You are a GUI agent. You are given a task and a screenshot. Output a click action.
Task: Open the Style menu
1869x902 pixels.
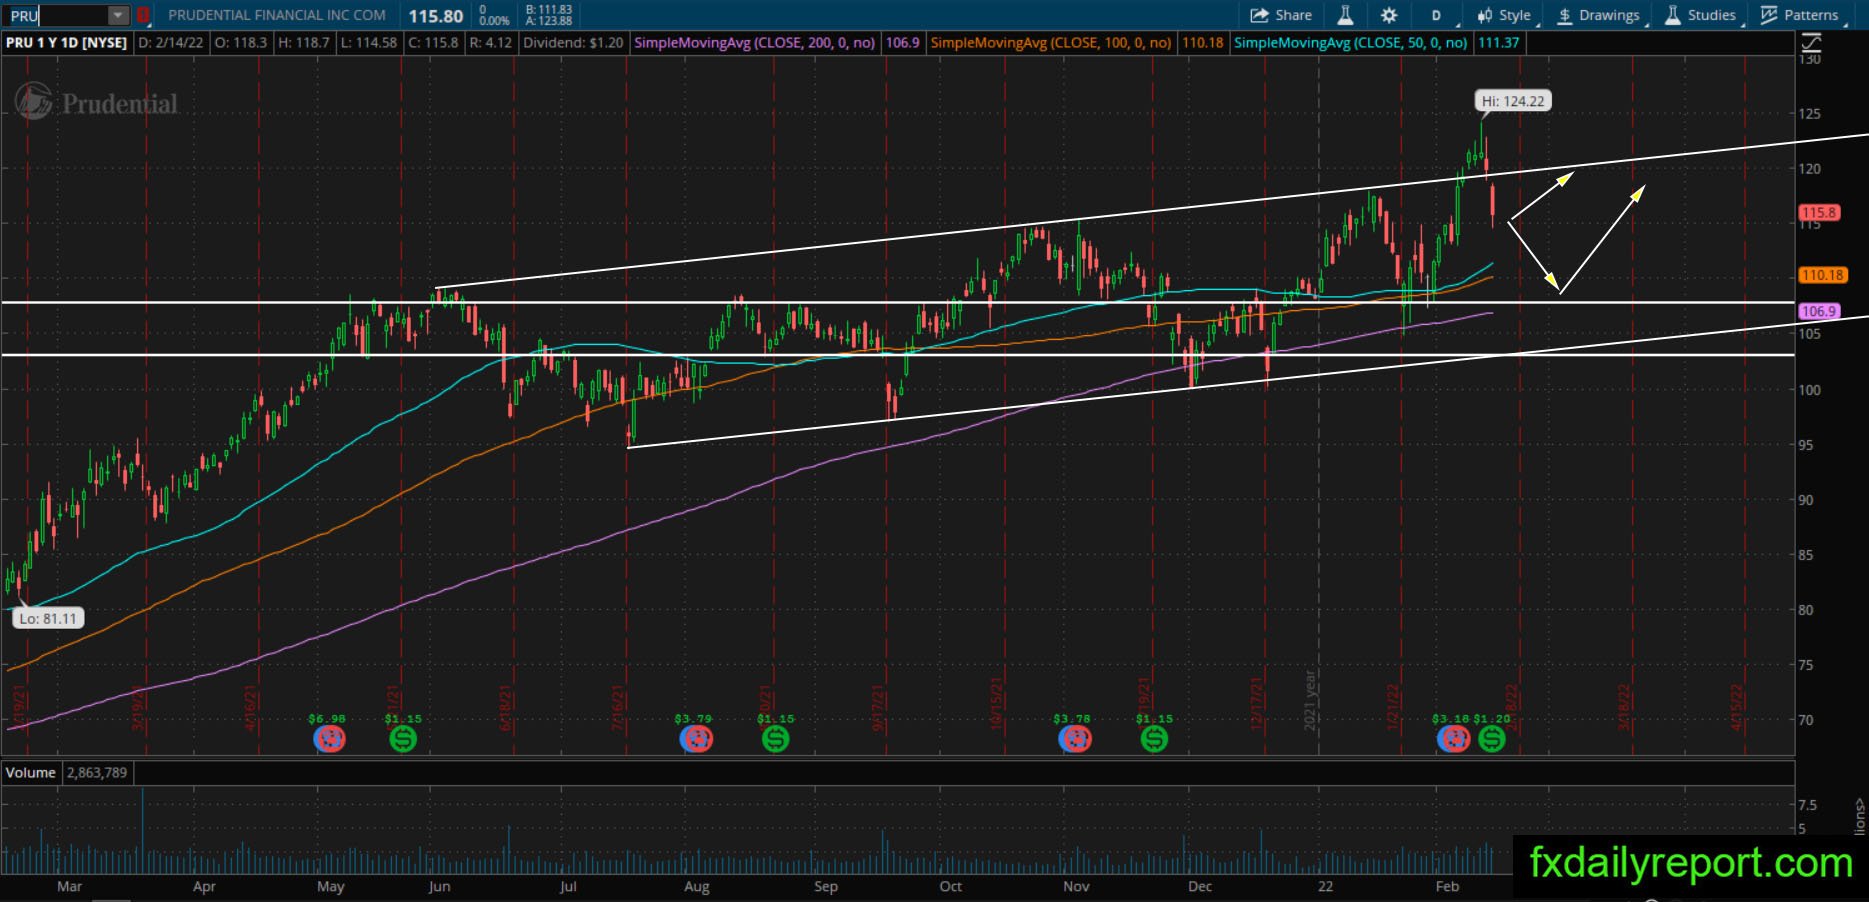(1505, 15)
